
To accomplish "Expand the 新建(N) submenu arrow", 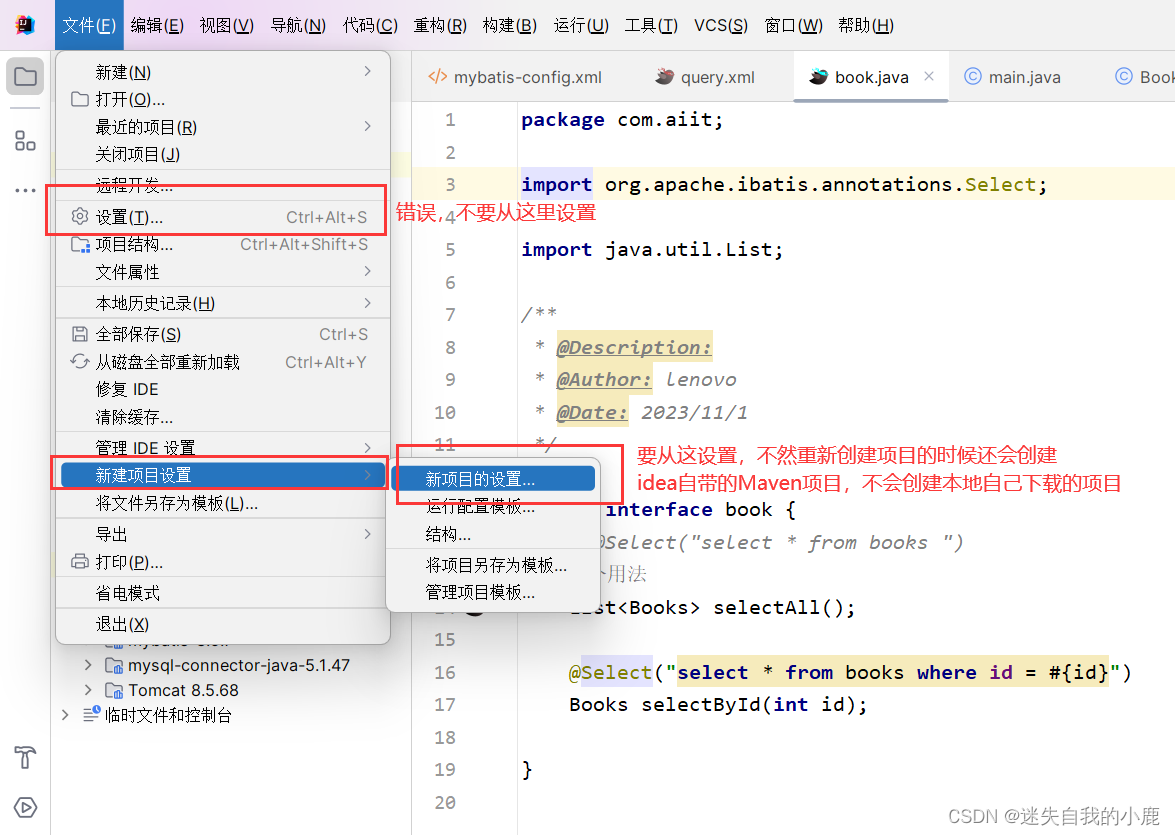I will tap(367, 71).
